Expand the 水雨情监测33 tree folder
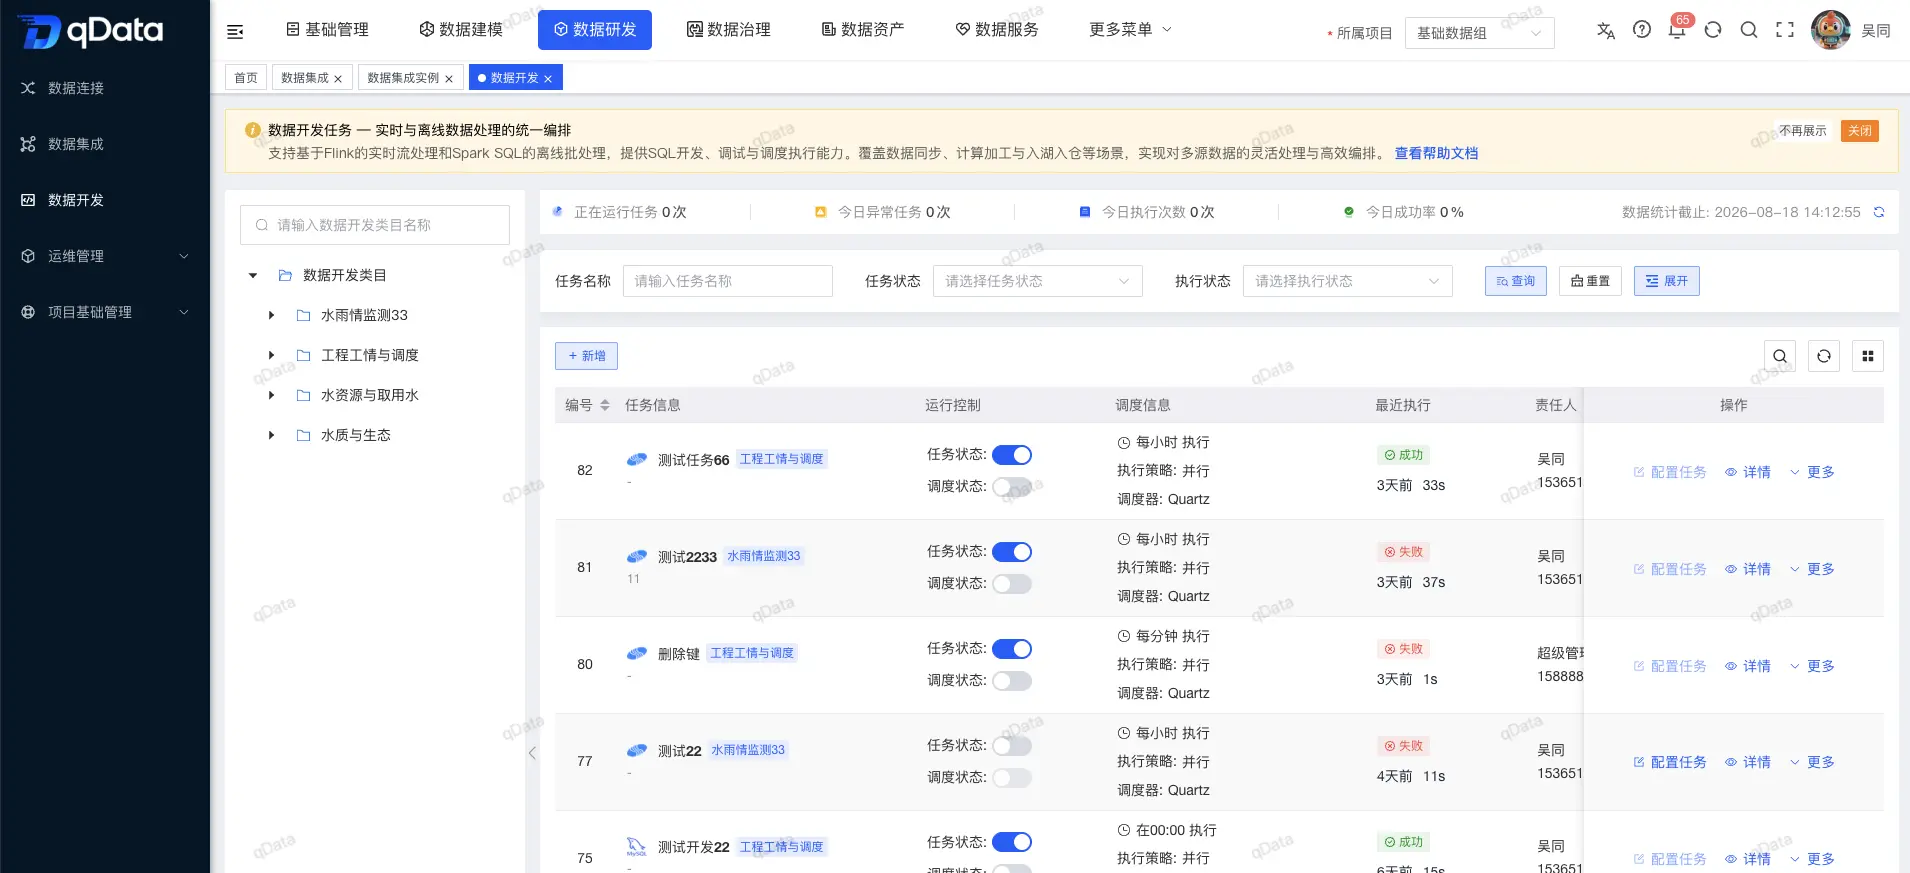Image resolution: width=1910 pixels, height=873 pixels. pos(271,315)
